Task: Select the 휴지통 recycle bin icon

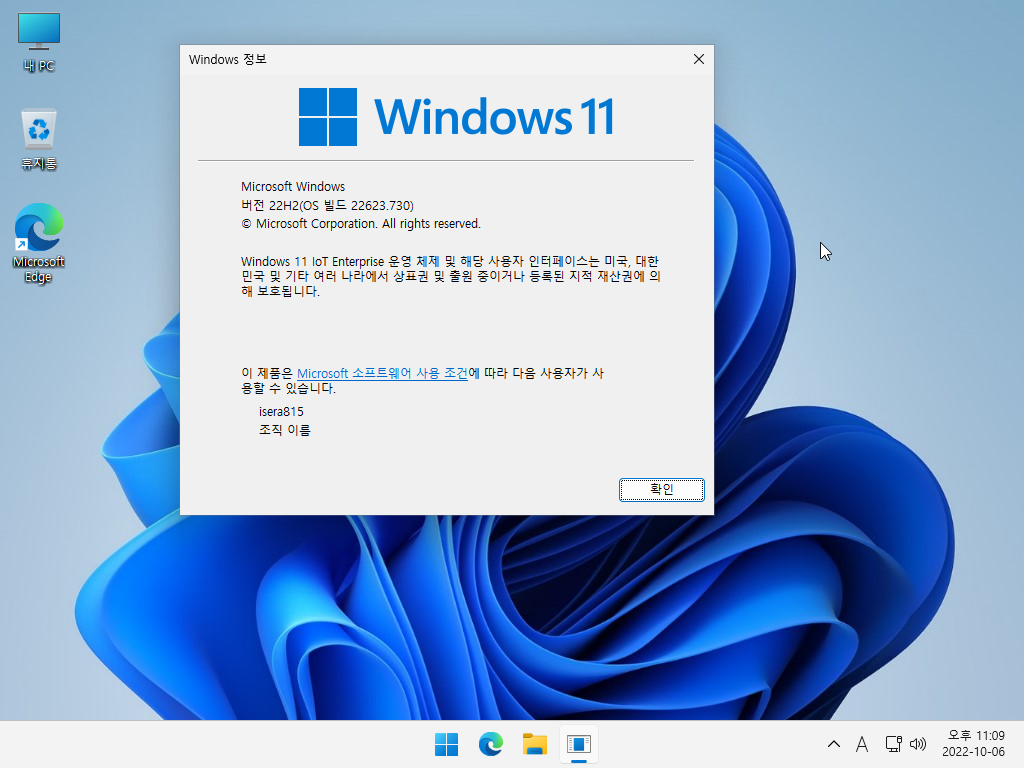Action: (x=39, y=139)
